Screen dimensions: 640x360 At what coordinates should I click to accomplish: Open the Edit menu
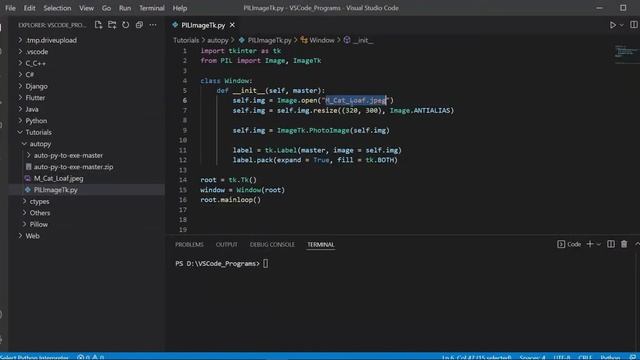tap(29, 8)
